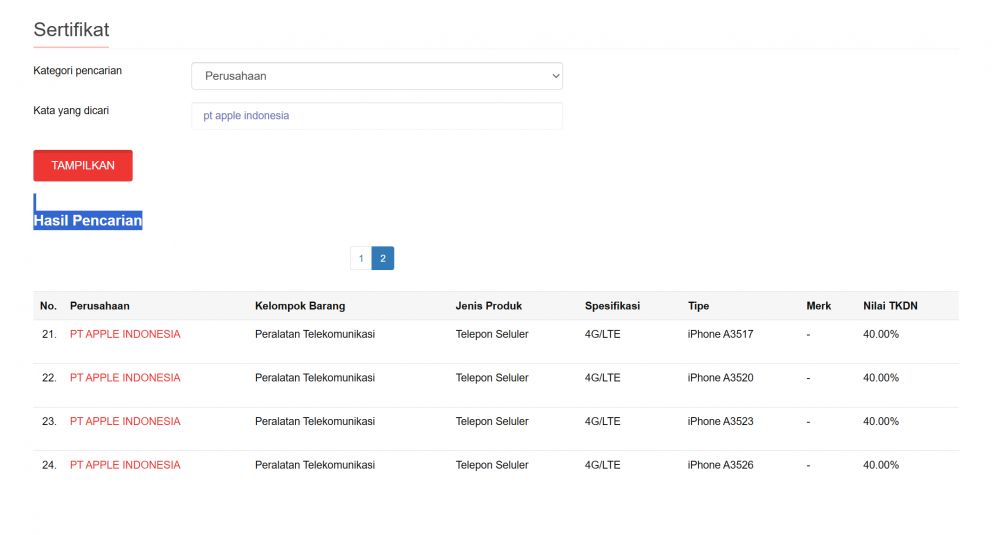This screenshot has height=535, width=1000.
Task: Open PT APPLE INDONESIA link in row 22
Action: tap(125, 378)
